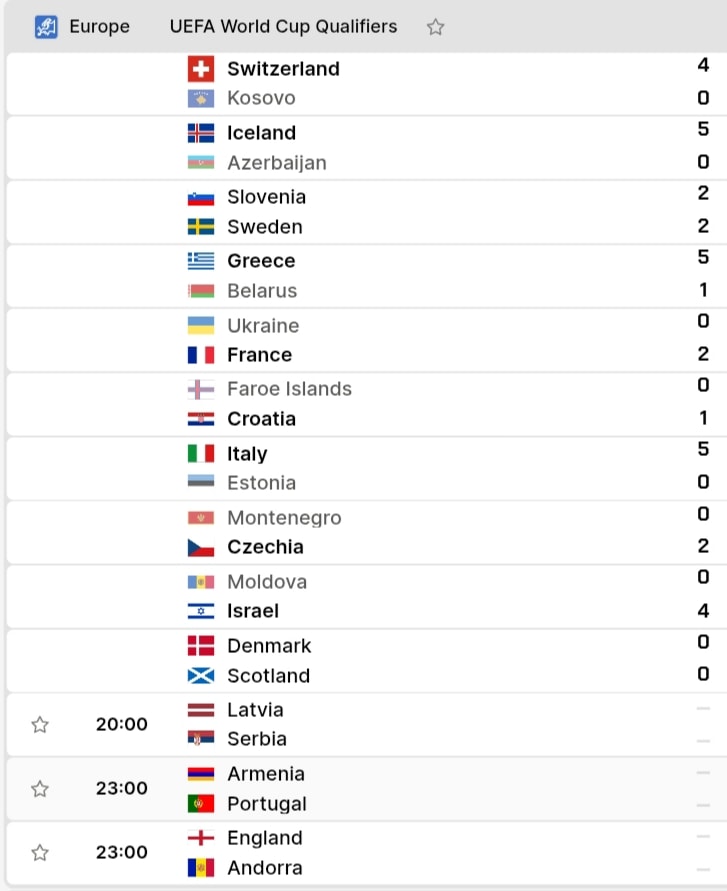This screenshot has width=727, height=891.
Task: Click the Europe region icon
Action: tap(46, 27)
